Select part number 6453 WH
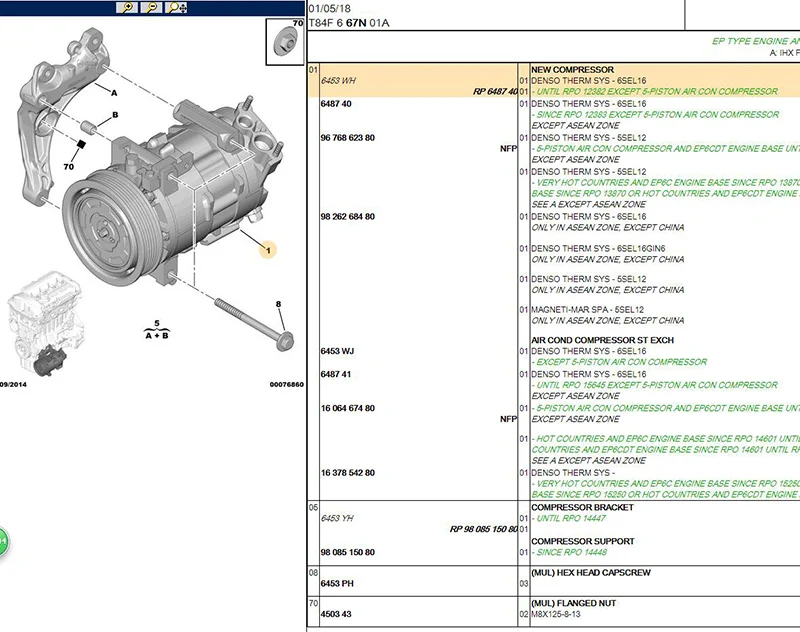The height and width of the screenshot is (632, 800). pos(338,81)
